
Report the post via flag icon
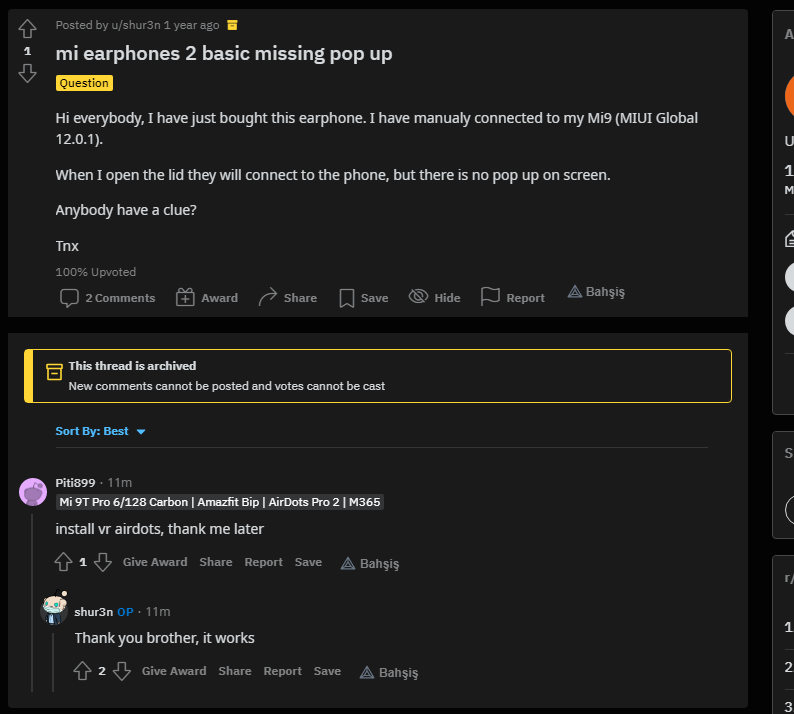(490, 297)
